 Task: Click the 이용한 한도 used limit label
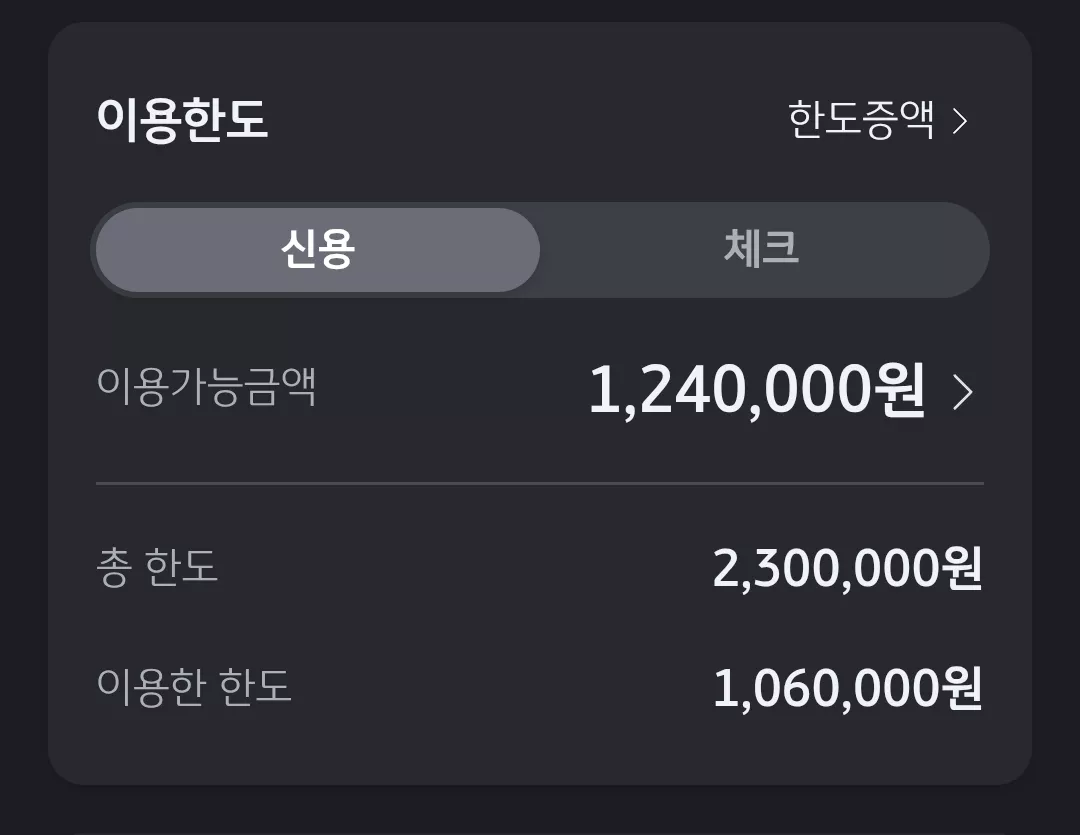194,686
